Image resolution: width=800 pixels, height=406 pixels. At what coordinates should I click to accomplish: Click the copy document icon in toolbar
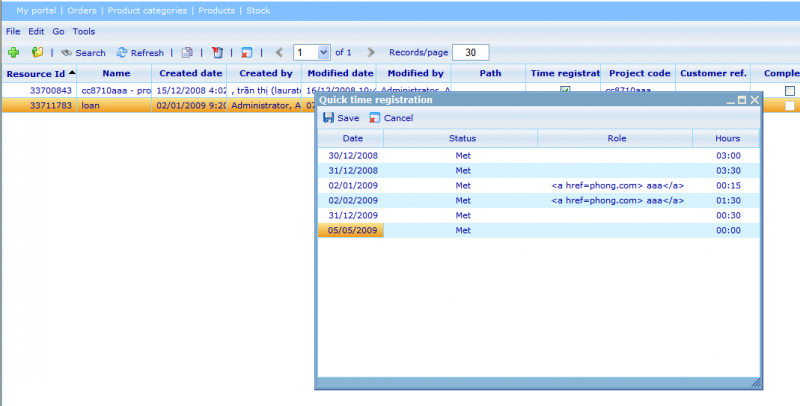point(187,52)
